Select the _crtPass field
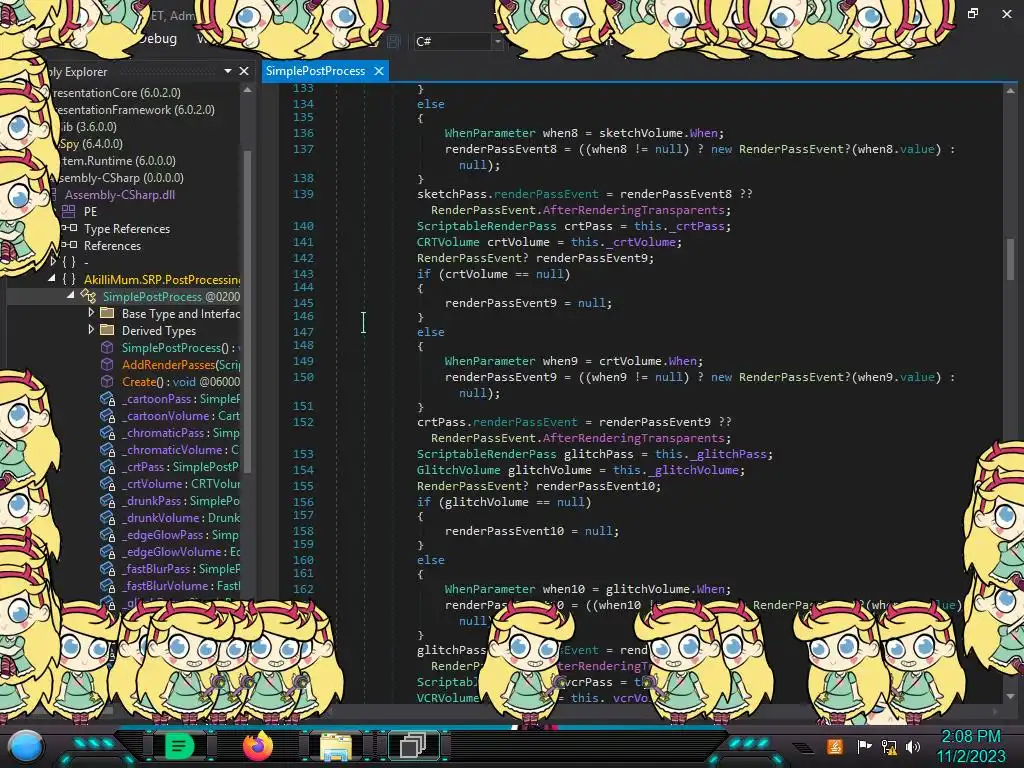1024x768 pixels. tap(181, 466)
